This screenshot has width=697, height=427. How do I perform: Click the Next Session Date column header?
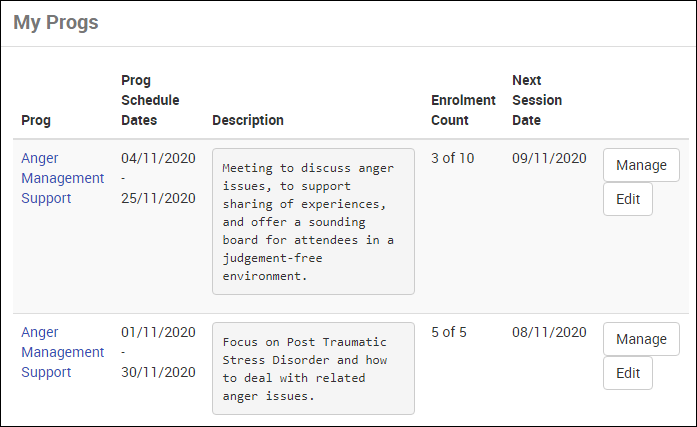(537, 100)
